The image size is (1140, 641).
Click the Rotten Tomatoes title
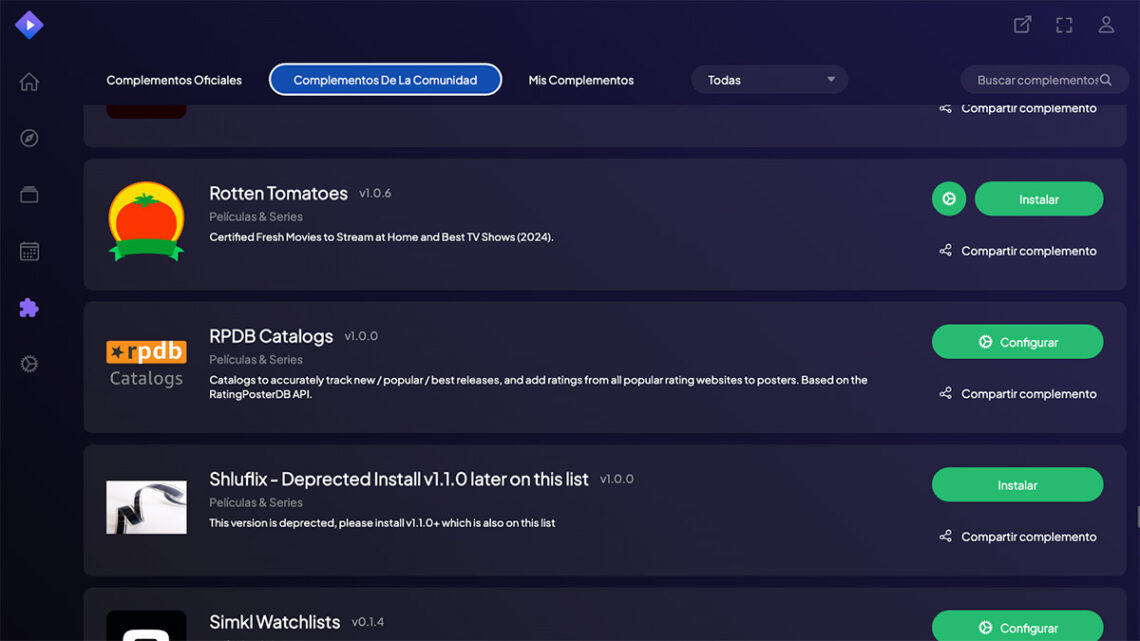coord(278,193)
